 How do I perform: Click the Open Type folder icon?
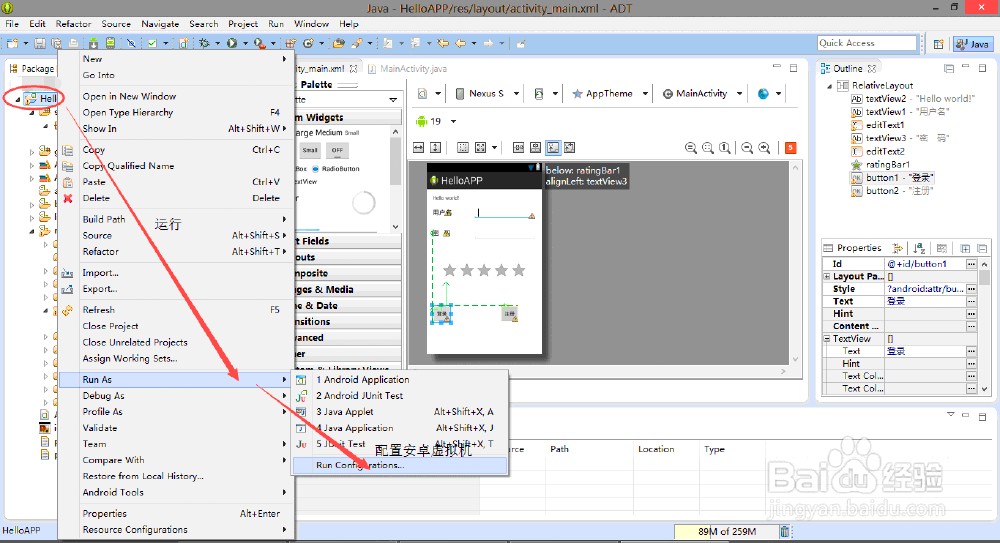[x=339, y=43]
